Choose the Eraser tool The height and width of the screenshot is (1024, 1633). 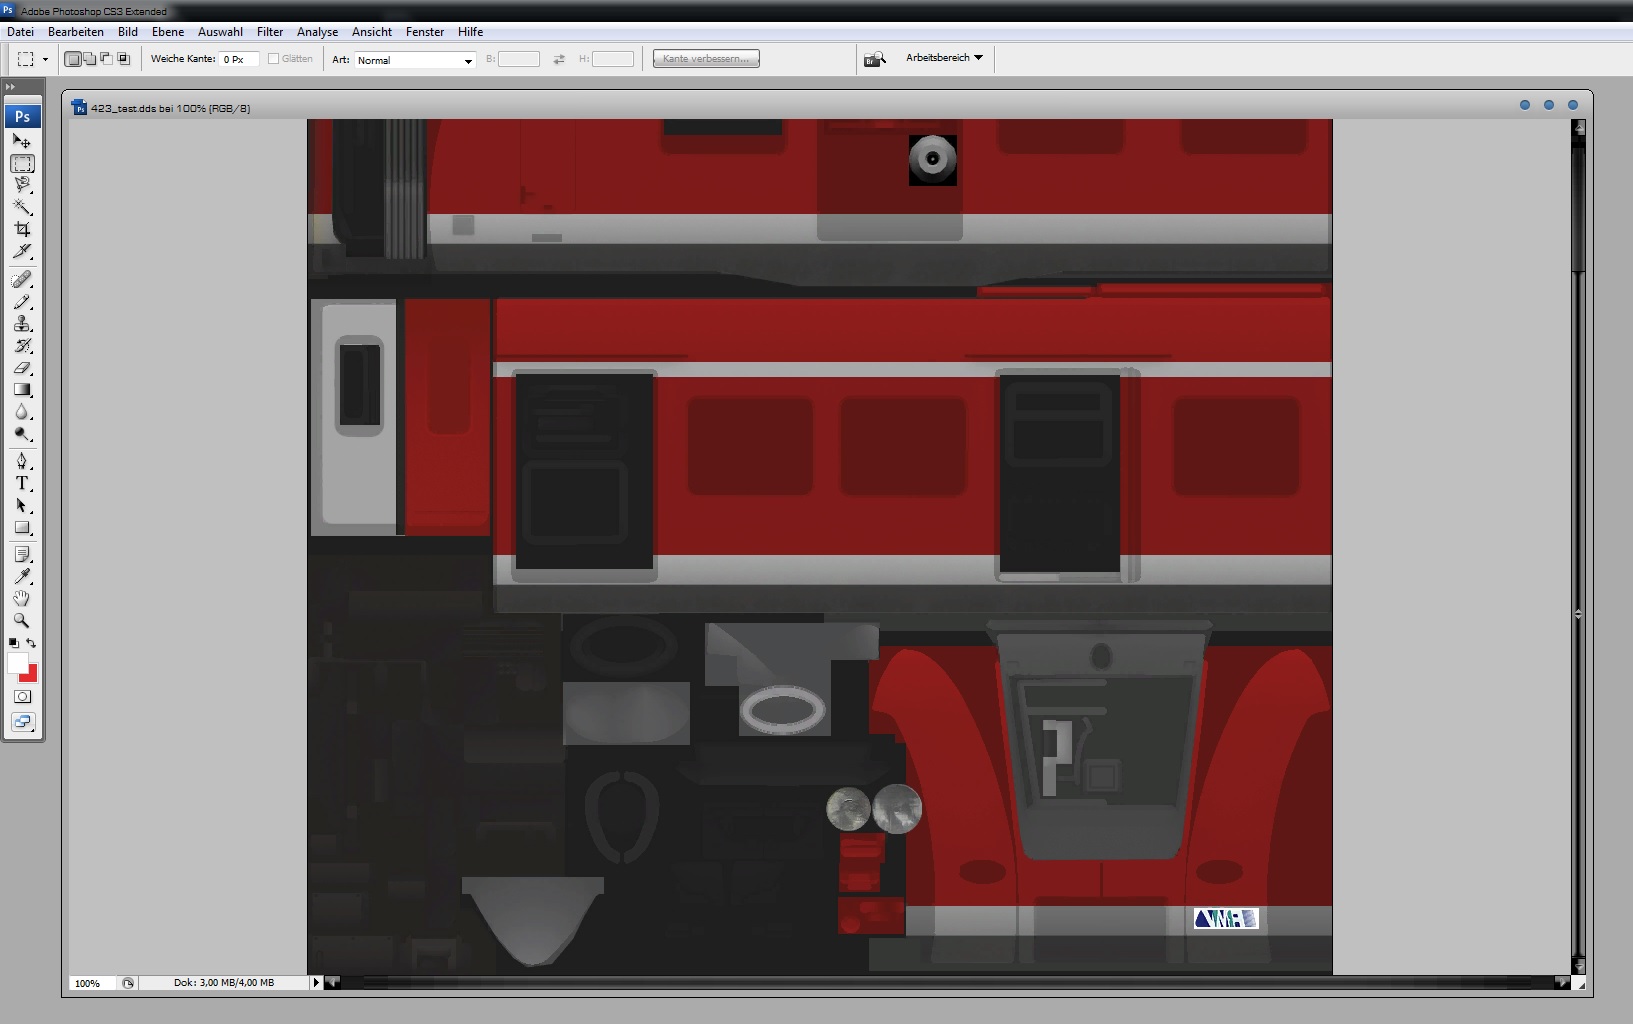tap(22, 368)
